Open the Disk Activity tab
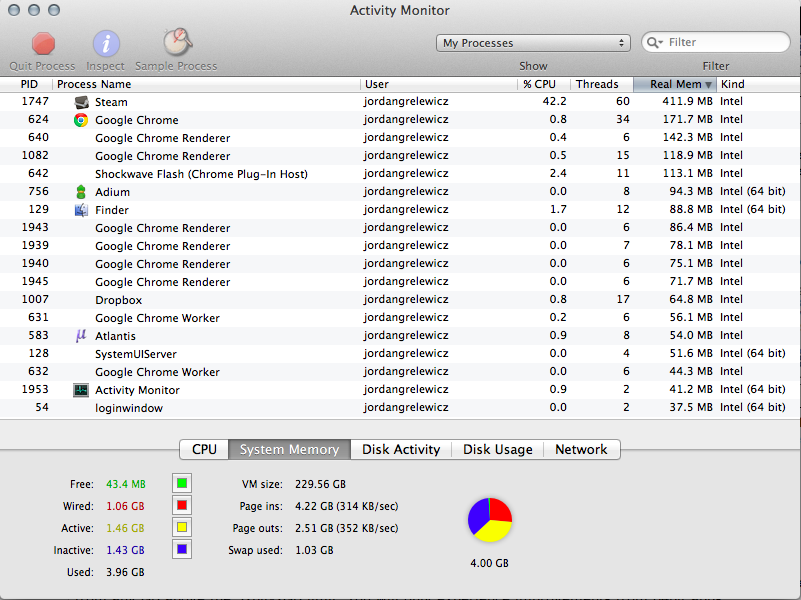This screenshot has height=600, width=801. [x=401, y=449]
